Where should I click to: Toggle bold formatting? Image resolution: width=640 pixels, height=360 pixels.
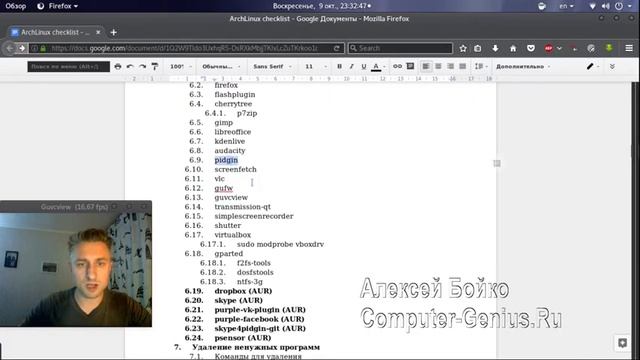(x=339, y=67)
